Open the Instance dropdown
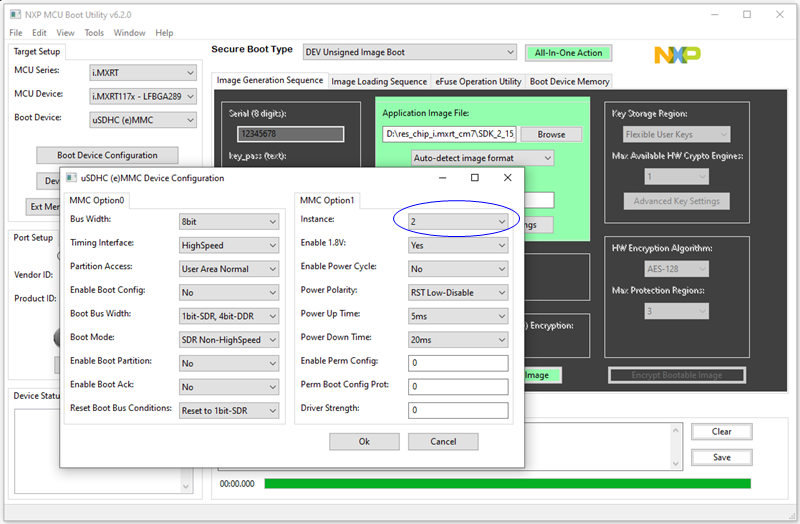Screen dimensions: 800x524 (x=458, y=221)
